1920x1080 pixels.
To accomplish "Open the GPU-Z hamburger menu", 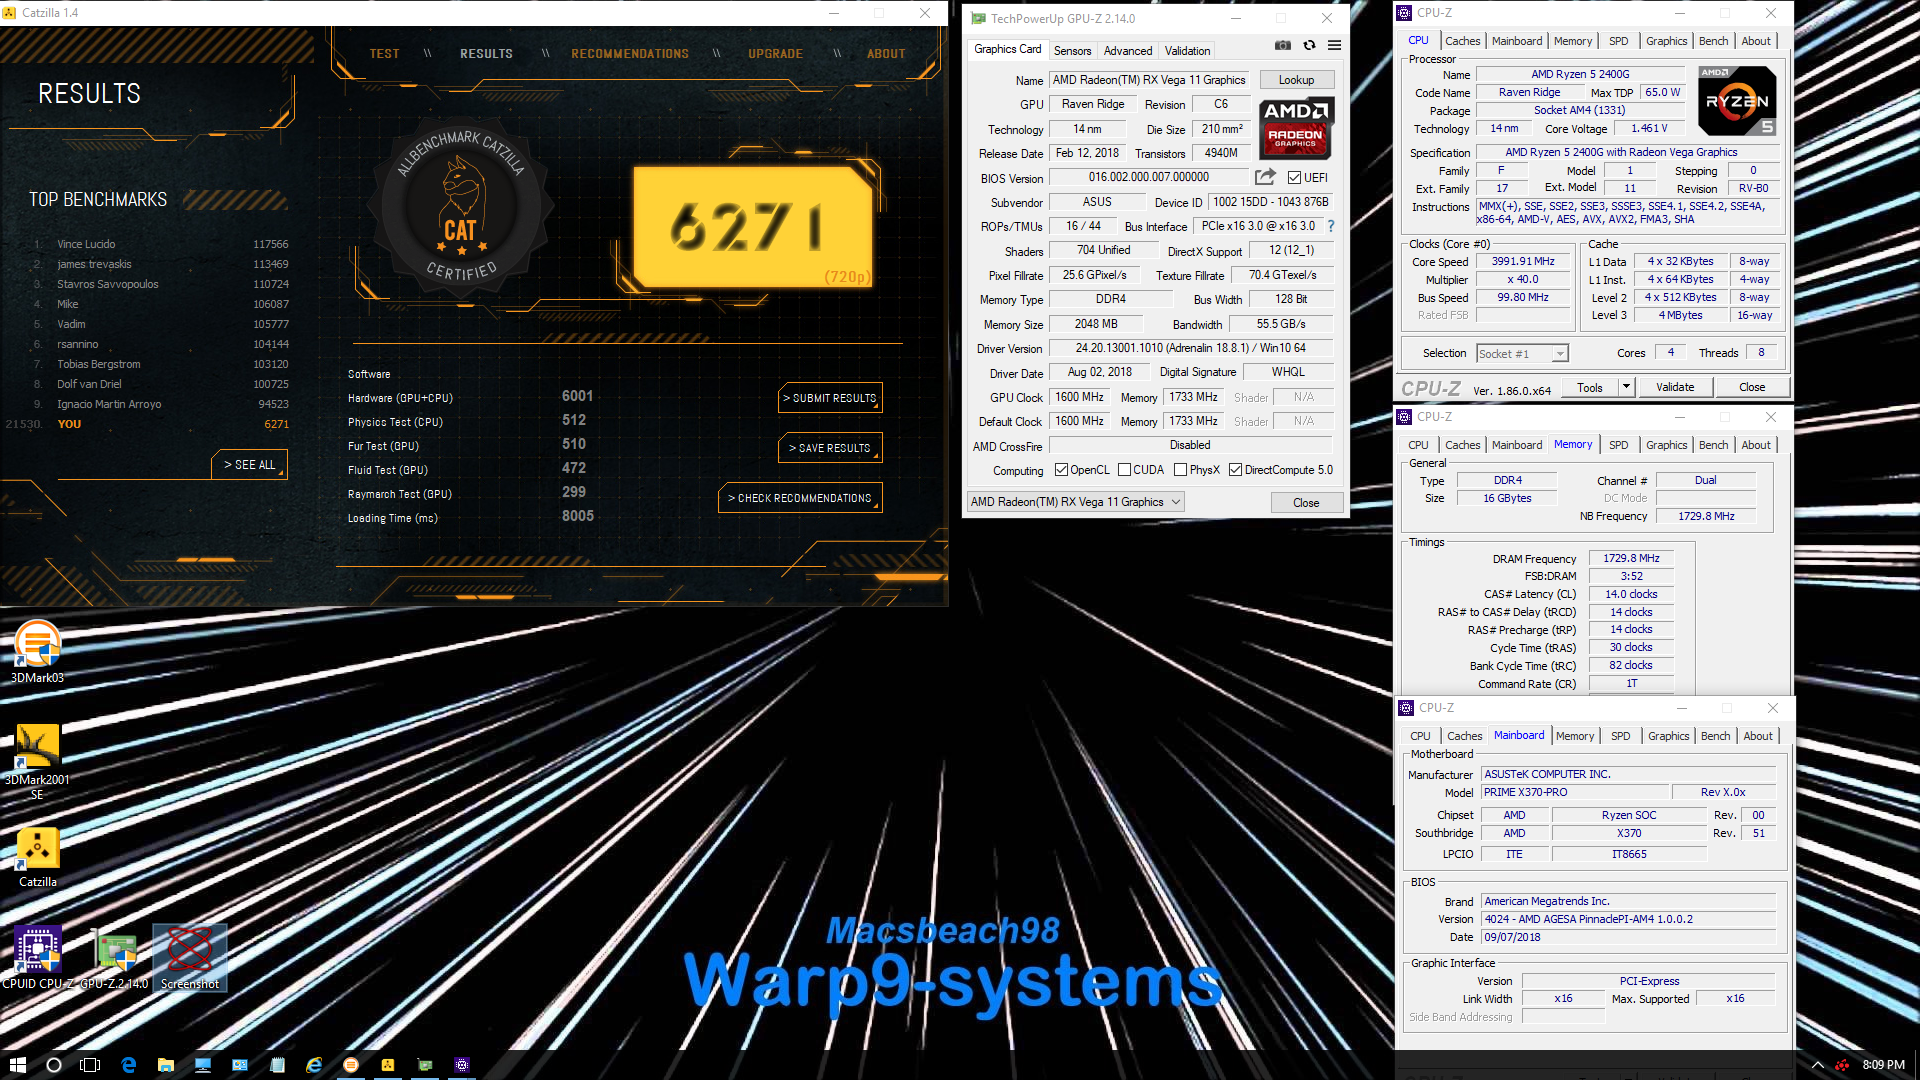I will (x=1334, y=45).
